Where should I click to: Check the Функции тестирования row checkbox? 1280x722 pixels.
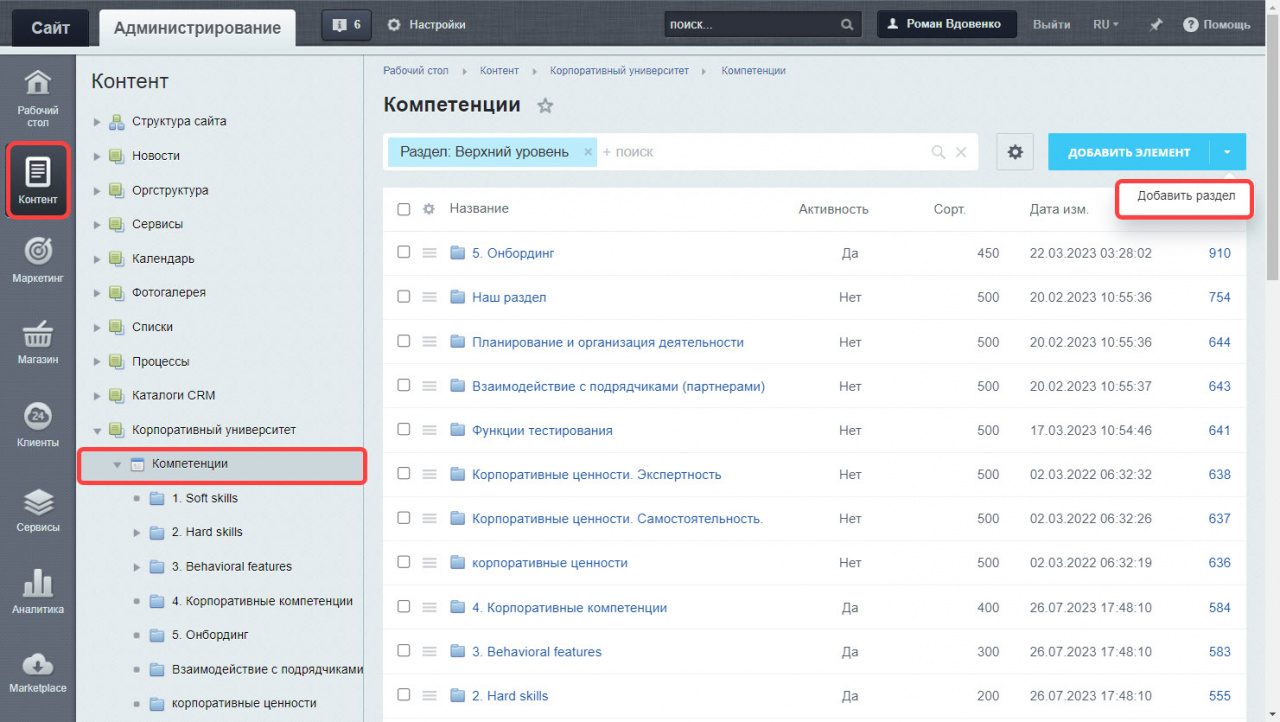coord(404,429)
